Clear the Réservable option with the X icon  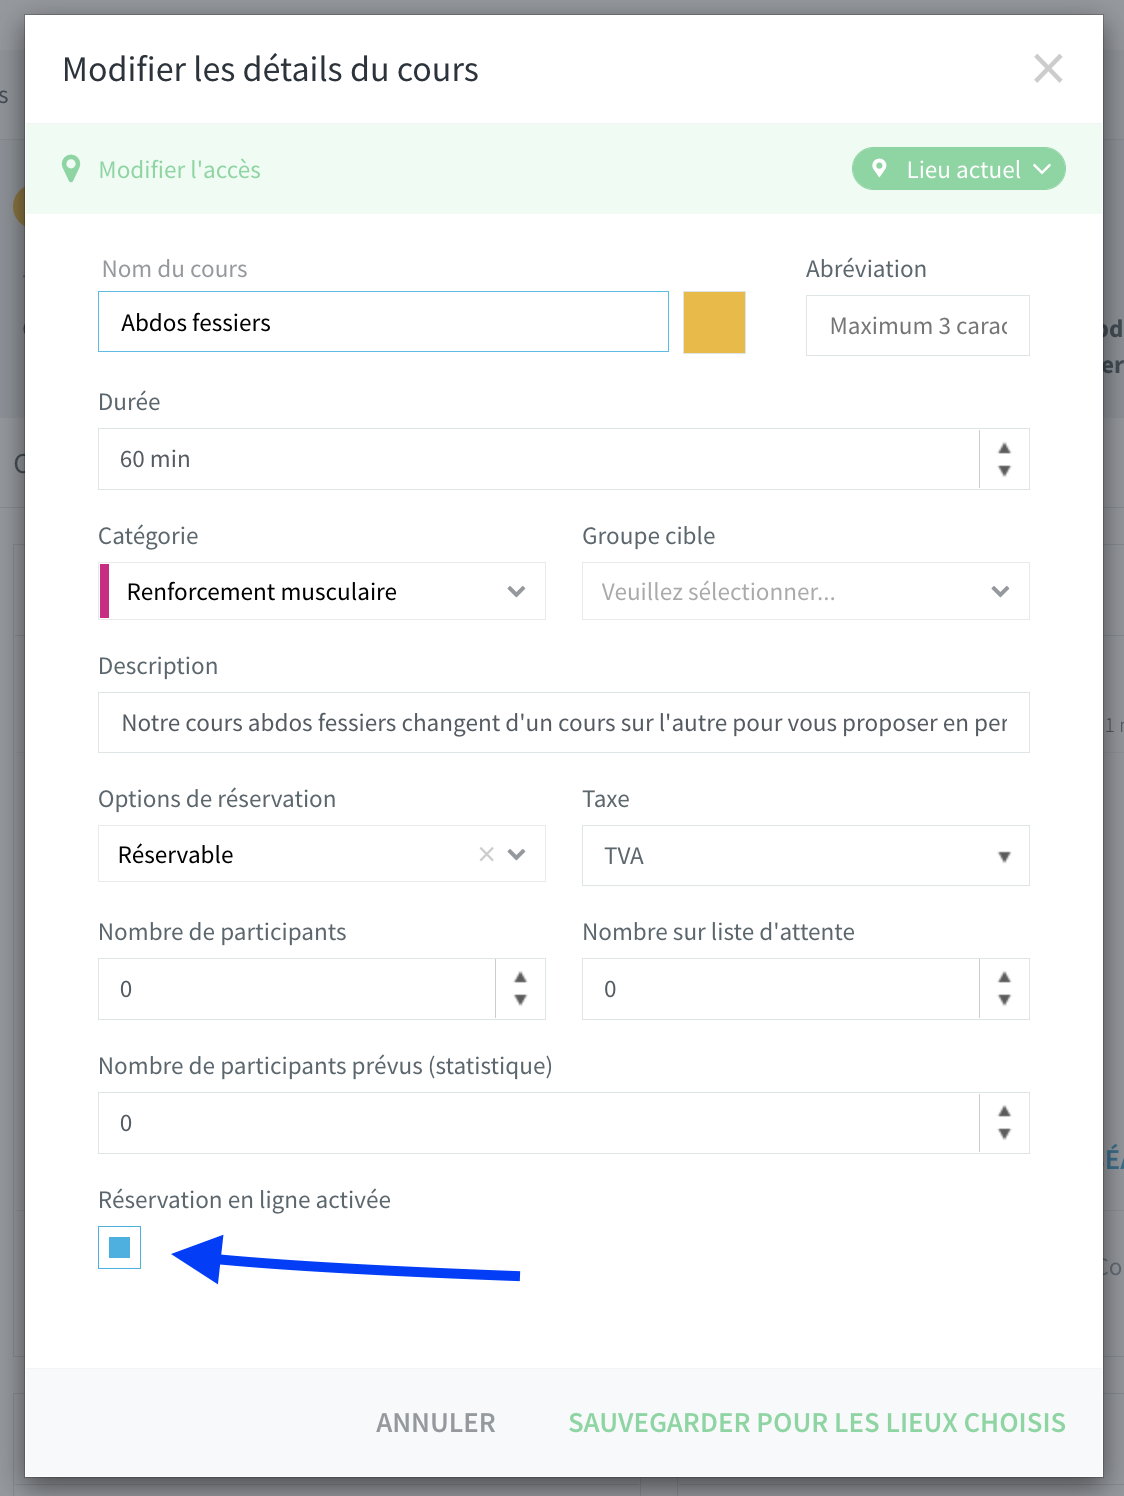487,854
